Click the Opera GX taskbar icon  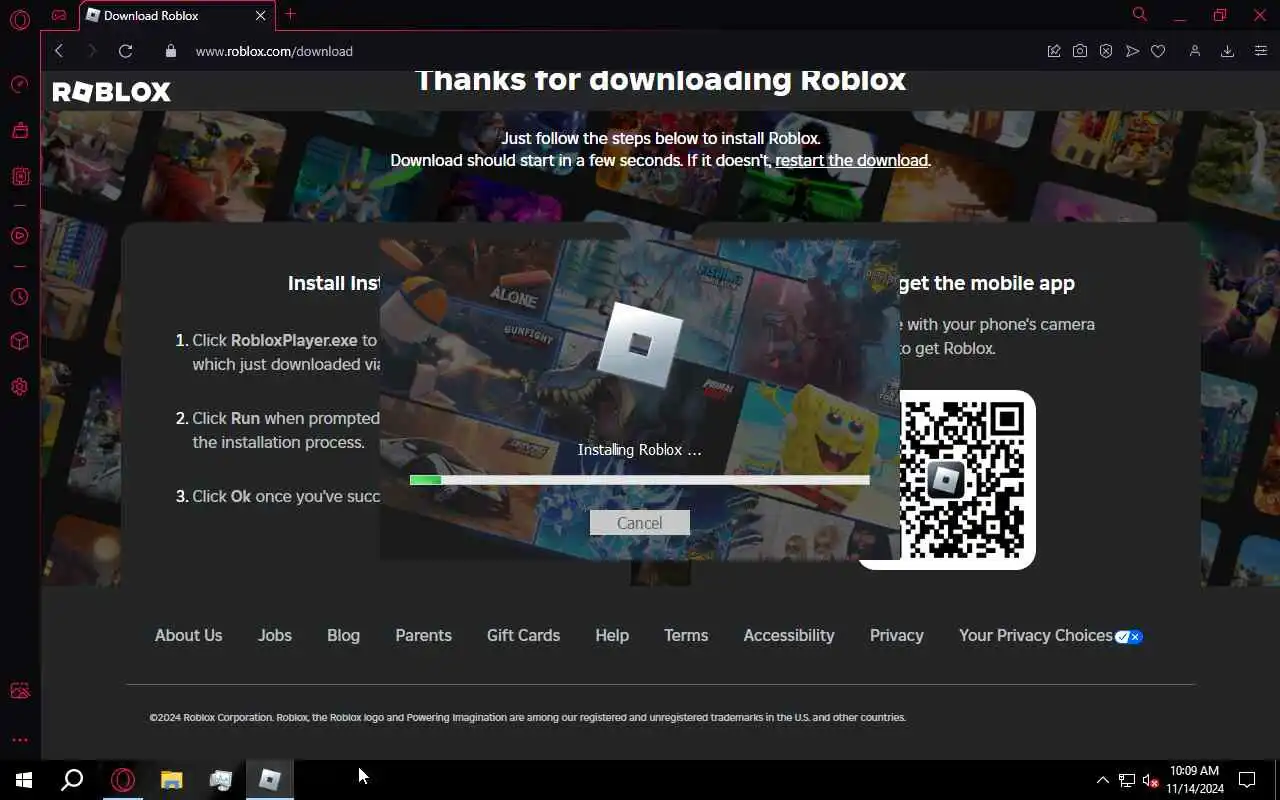click(122, 780)
